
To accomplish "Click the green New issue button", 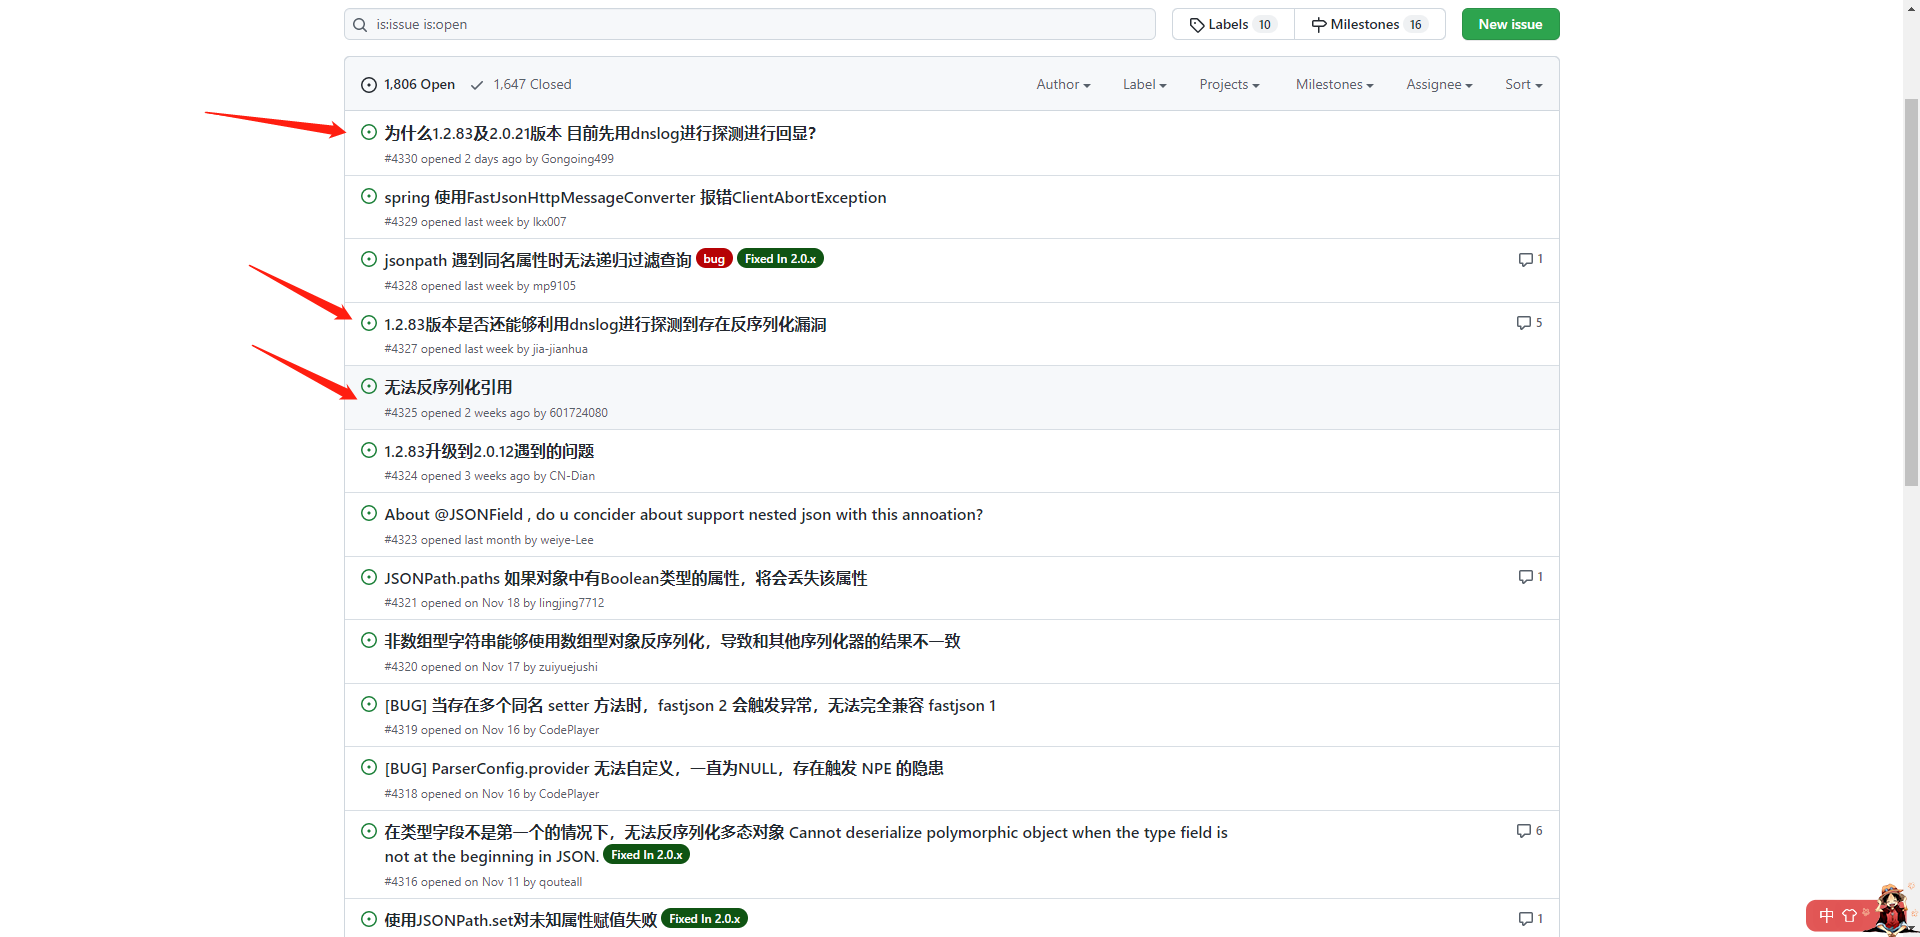I will click(1509, 25).
